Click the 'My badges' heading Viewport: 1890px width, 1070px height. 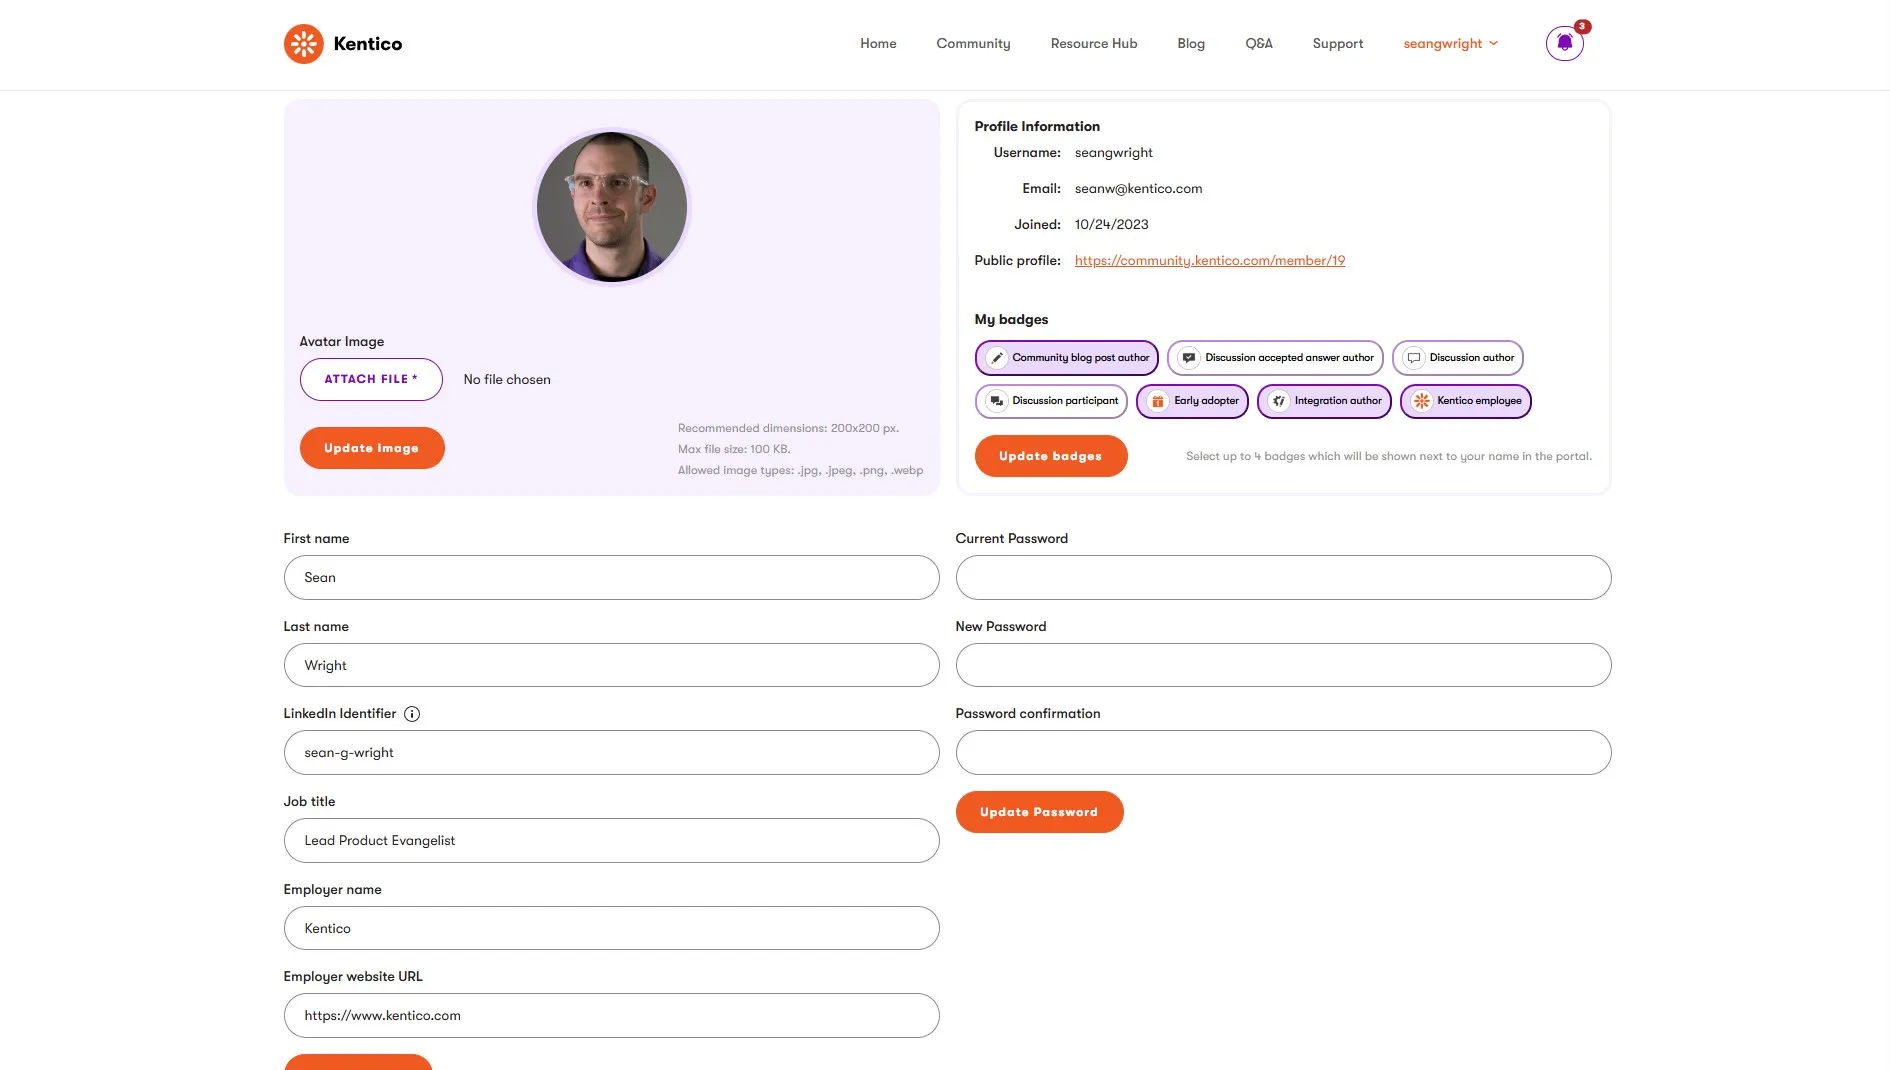click(x=1011, y=320)
